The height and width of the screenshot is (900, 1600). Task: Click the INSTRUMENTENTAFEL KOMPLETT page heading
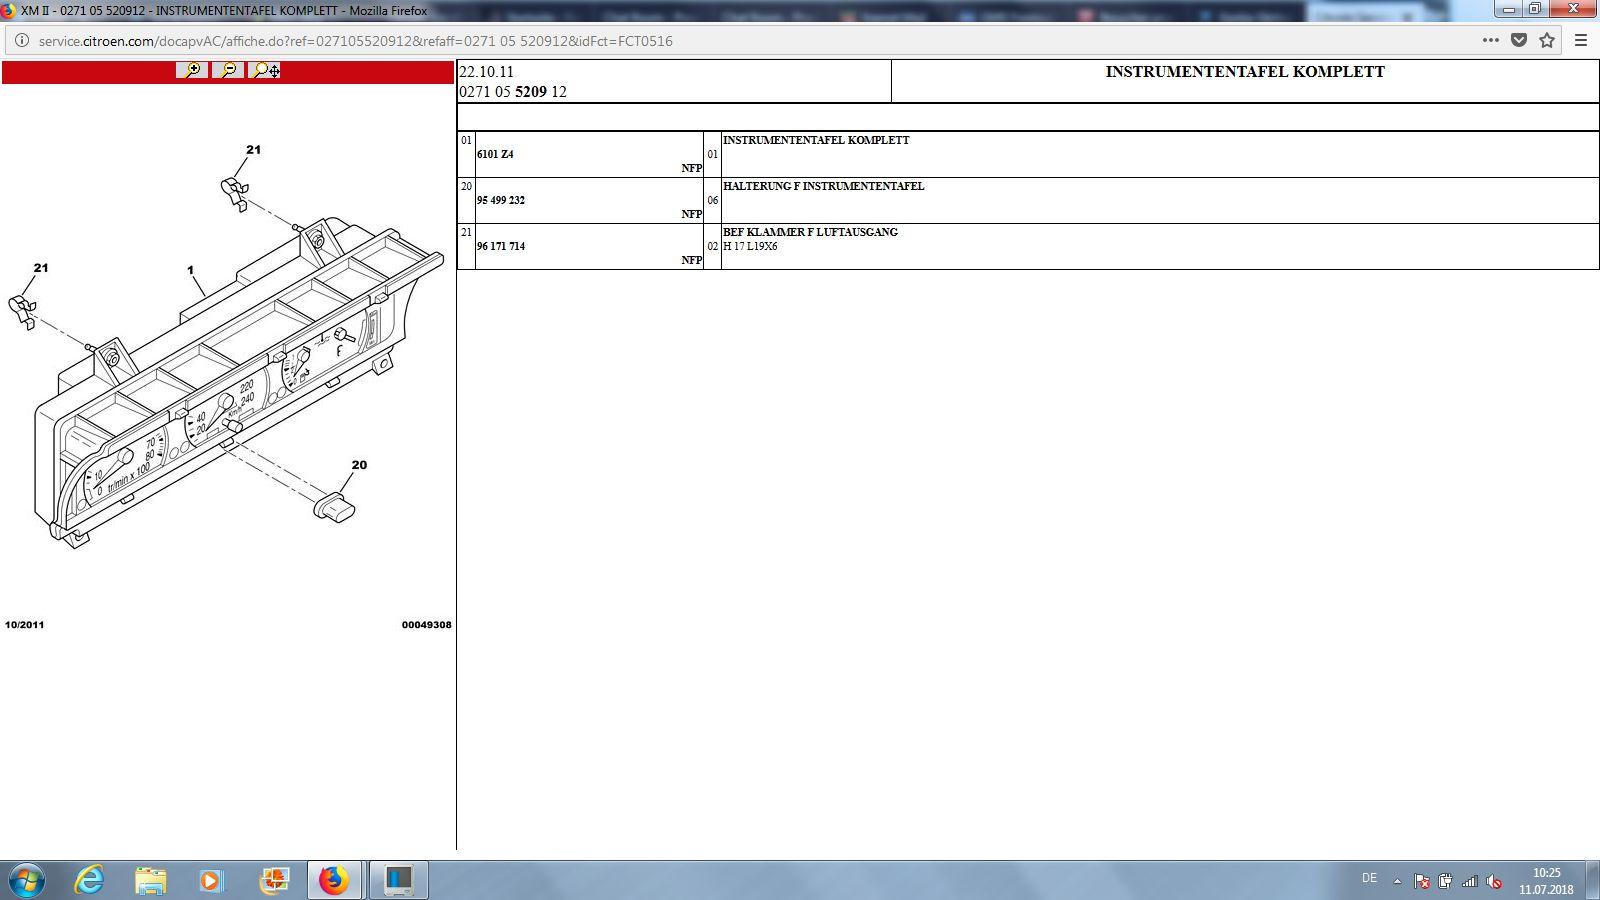coord(1245,72)
